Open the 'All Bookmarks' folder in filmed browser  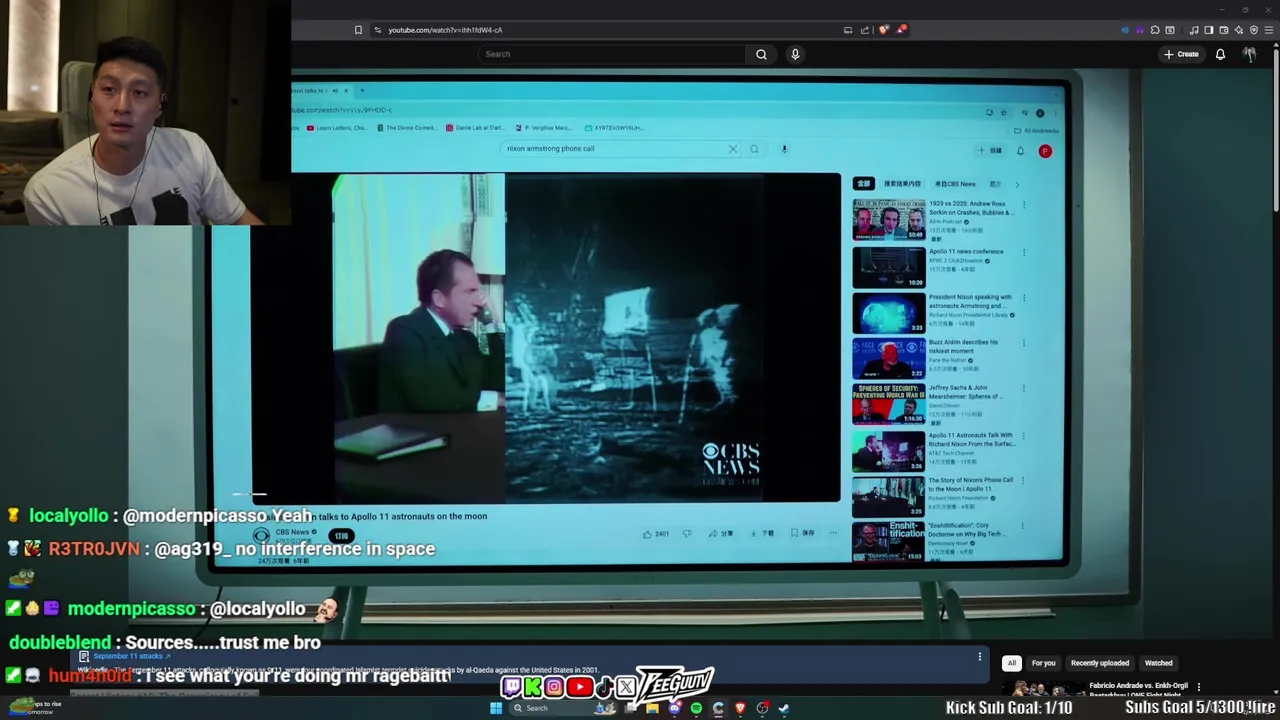click(1036, 131)
